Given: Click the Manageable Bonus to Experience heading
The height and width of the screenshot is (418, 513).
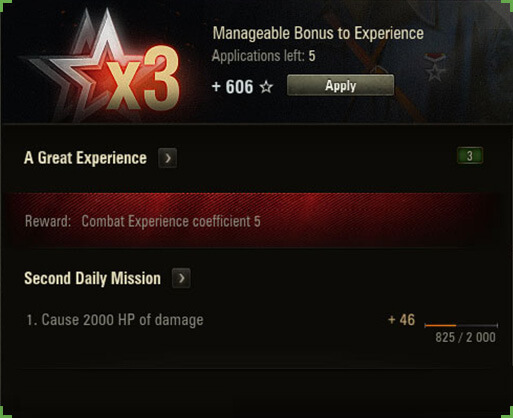Looking at the screenshot, I should (x=318, y=33).
